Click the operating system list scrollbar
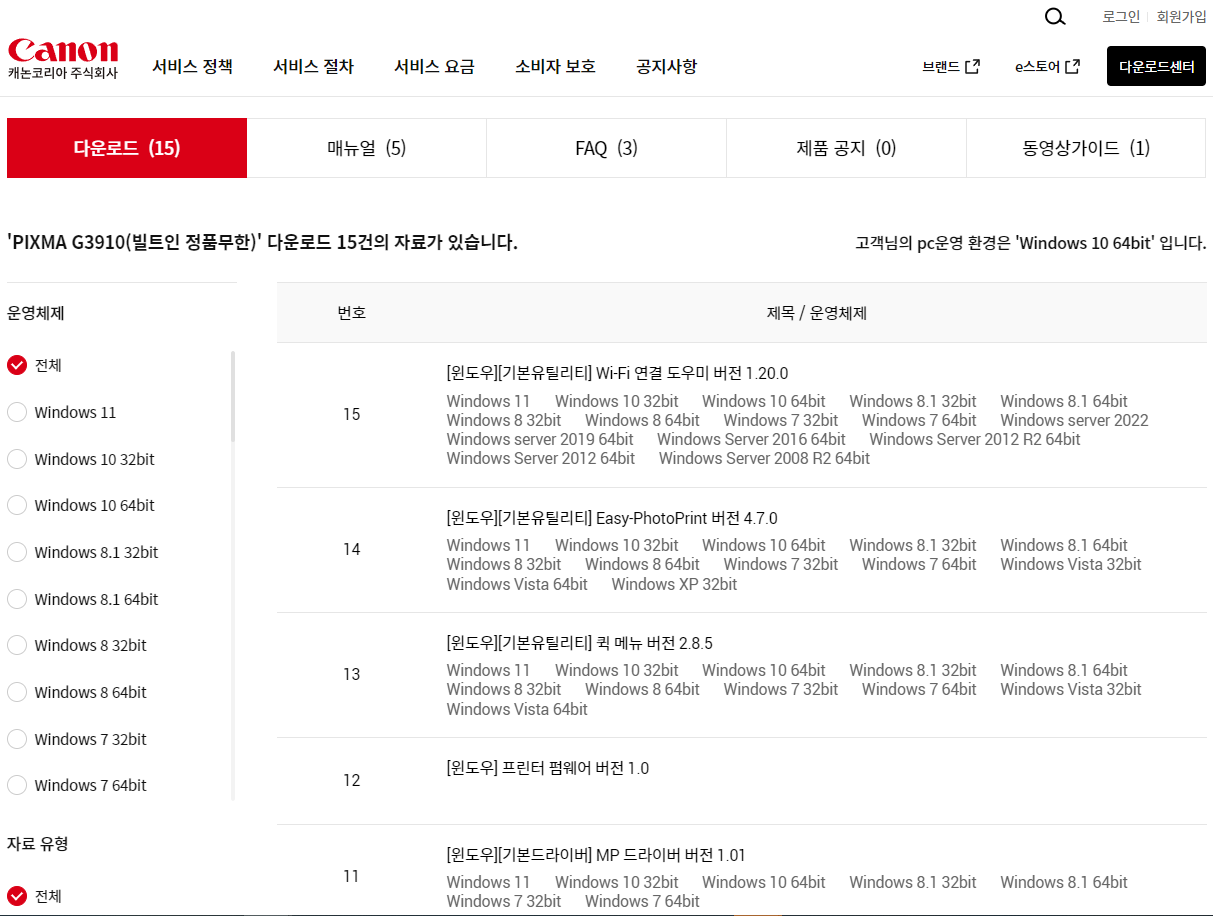The height and width of the screenshot is (916, 1213). click(x=233, y=396)
